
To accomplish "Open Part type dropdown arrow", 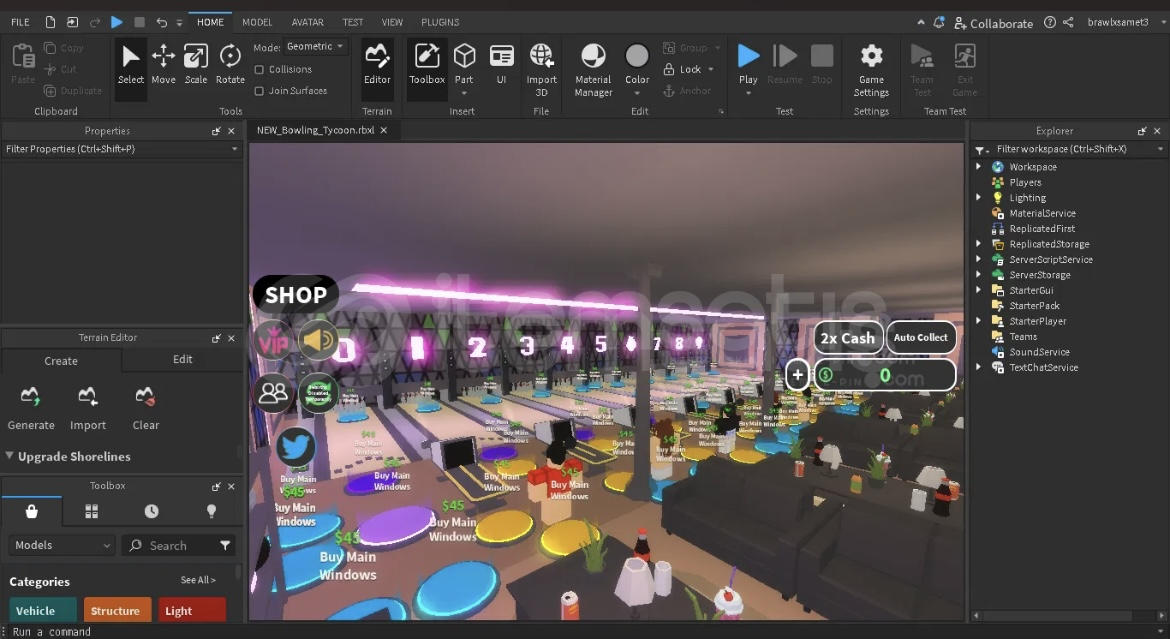I will [x=464, y=93].
